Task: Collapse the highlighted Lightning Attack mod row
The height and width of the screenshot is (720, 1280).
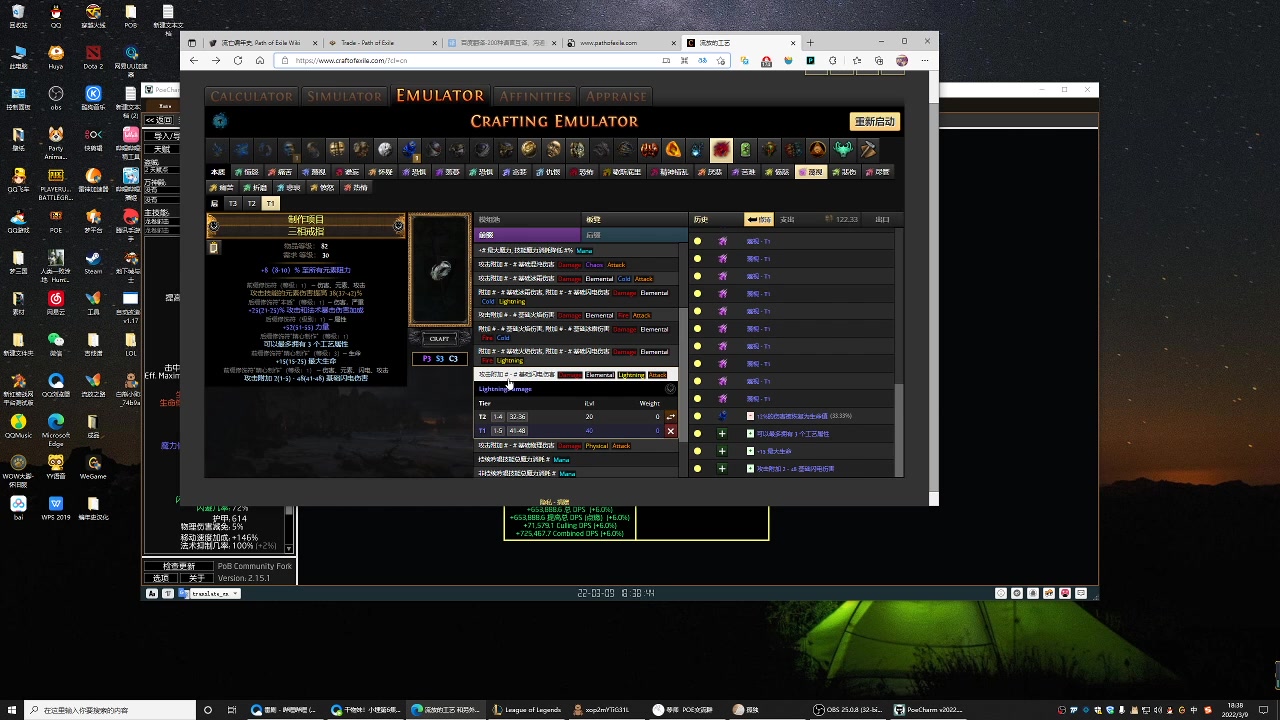Action: [x=576, y=375]
